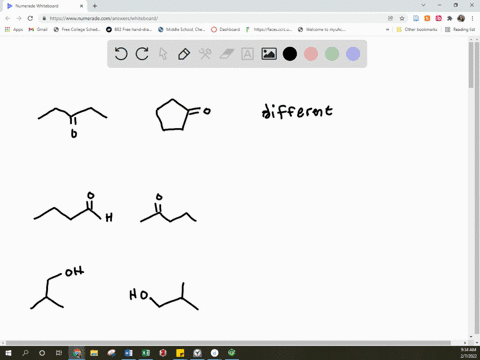480x360 pixels.
Task: Select the pen drawing tool
Action: (x=184, y=54)
